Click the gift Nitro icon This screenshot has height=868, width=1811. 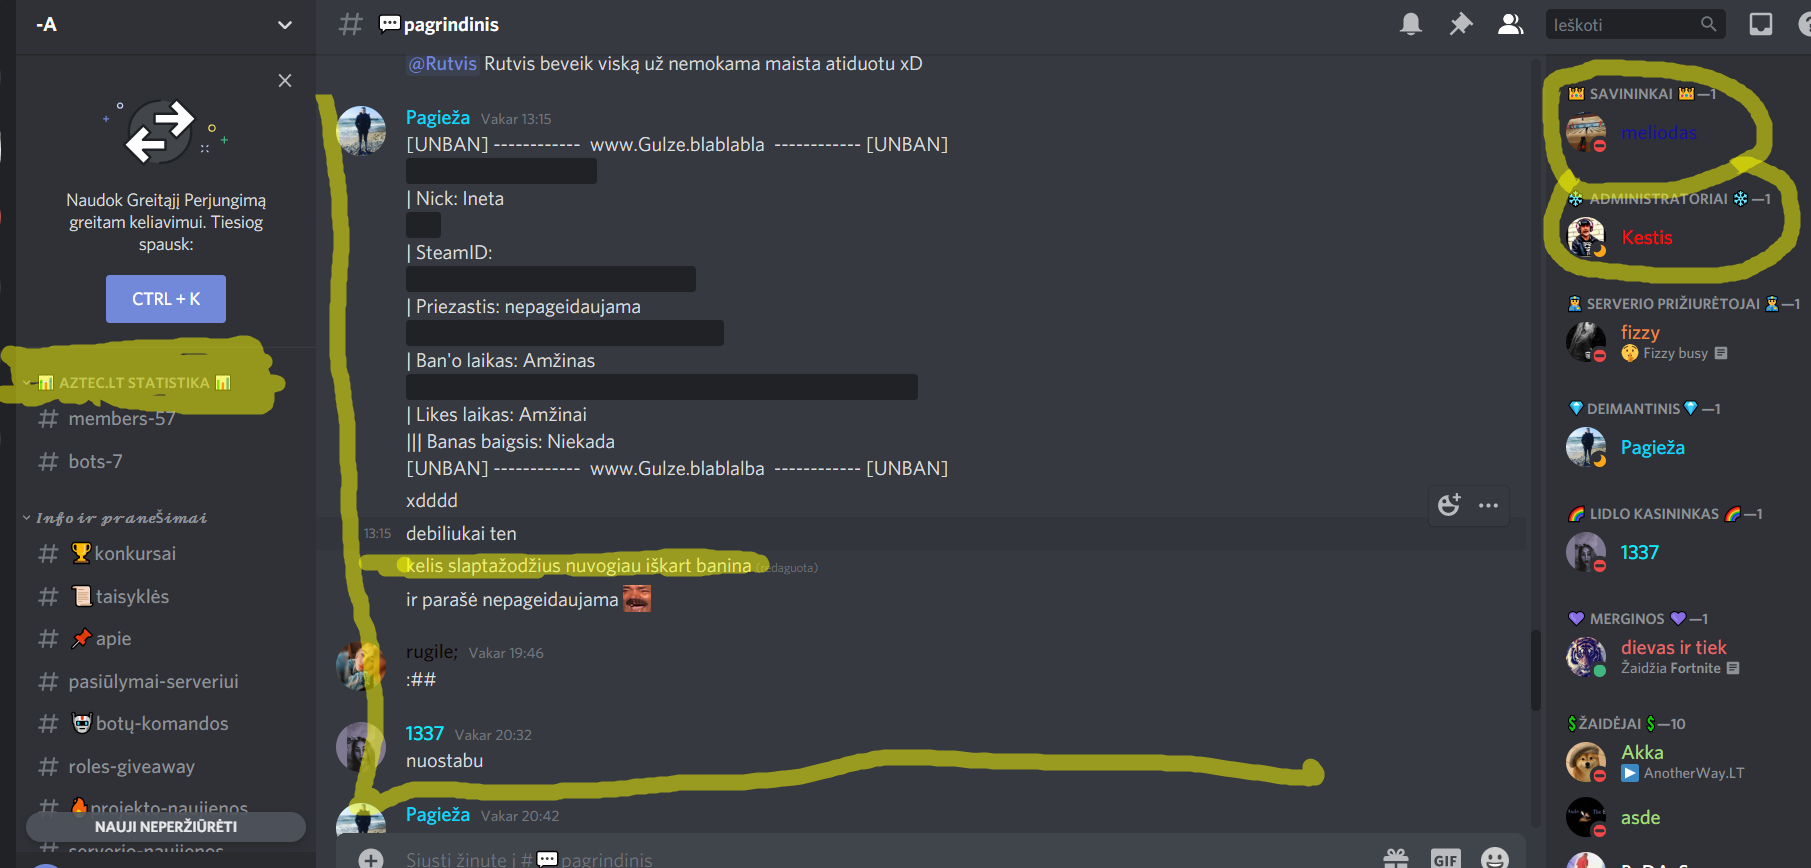(x=1396, y=859)
